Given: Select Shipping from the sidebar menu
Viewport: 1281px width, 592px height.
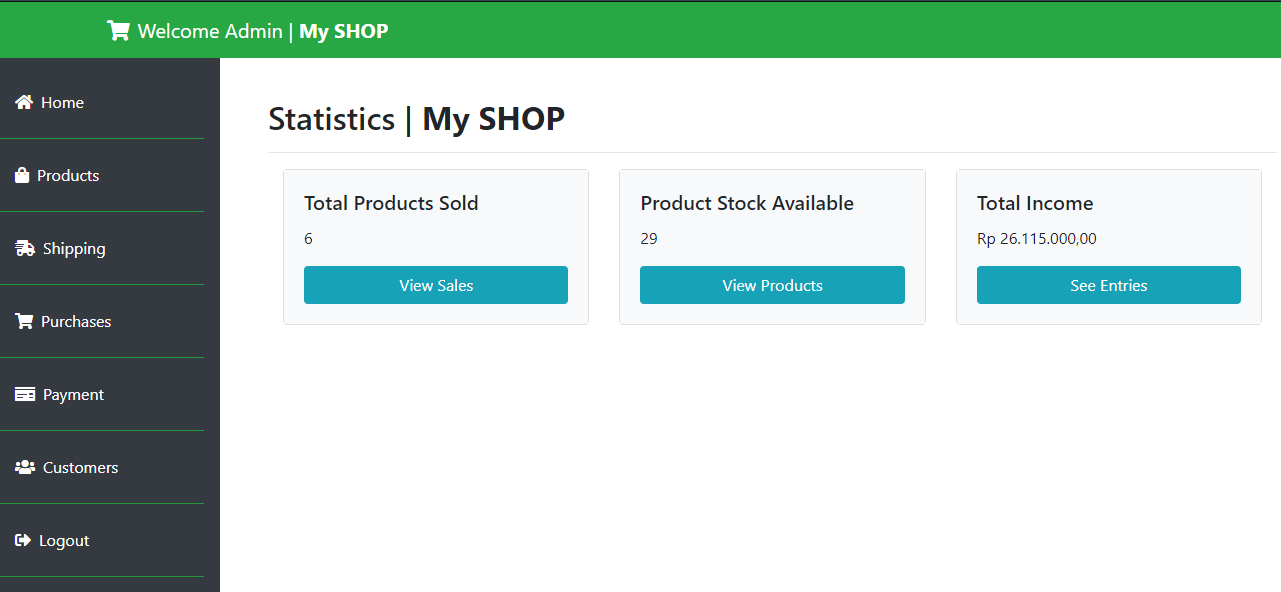Looking at the screenshot, I should click(74, 248).
